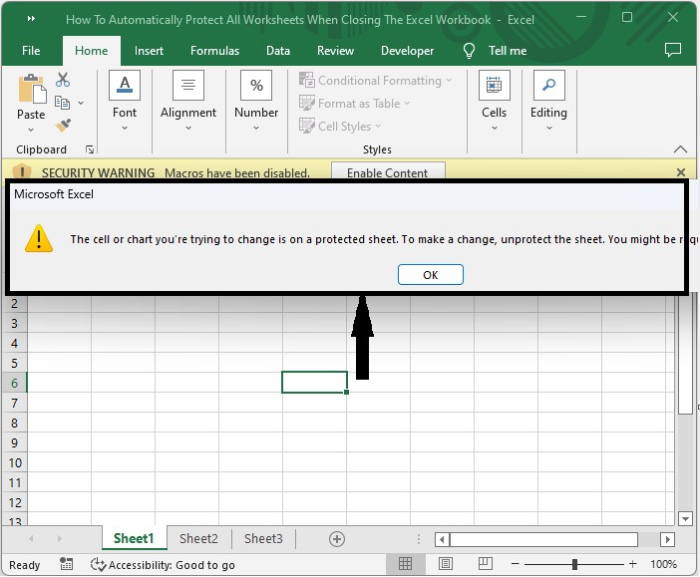Open the Number percent group icon

click(x=256, y=85)
